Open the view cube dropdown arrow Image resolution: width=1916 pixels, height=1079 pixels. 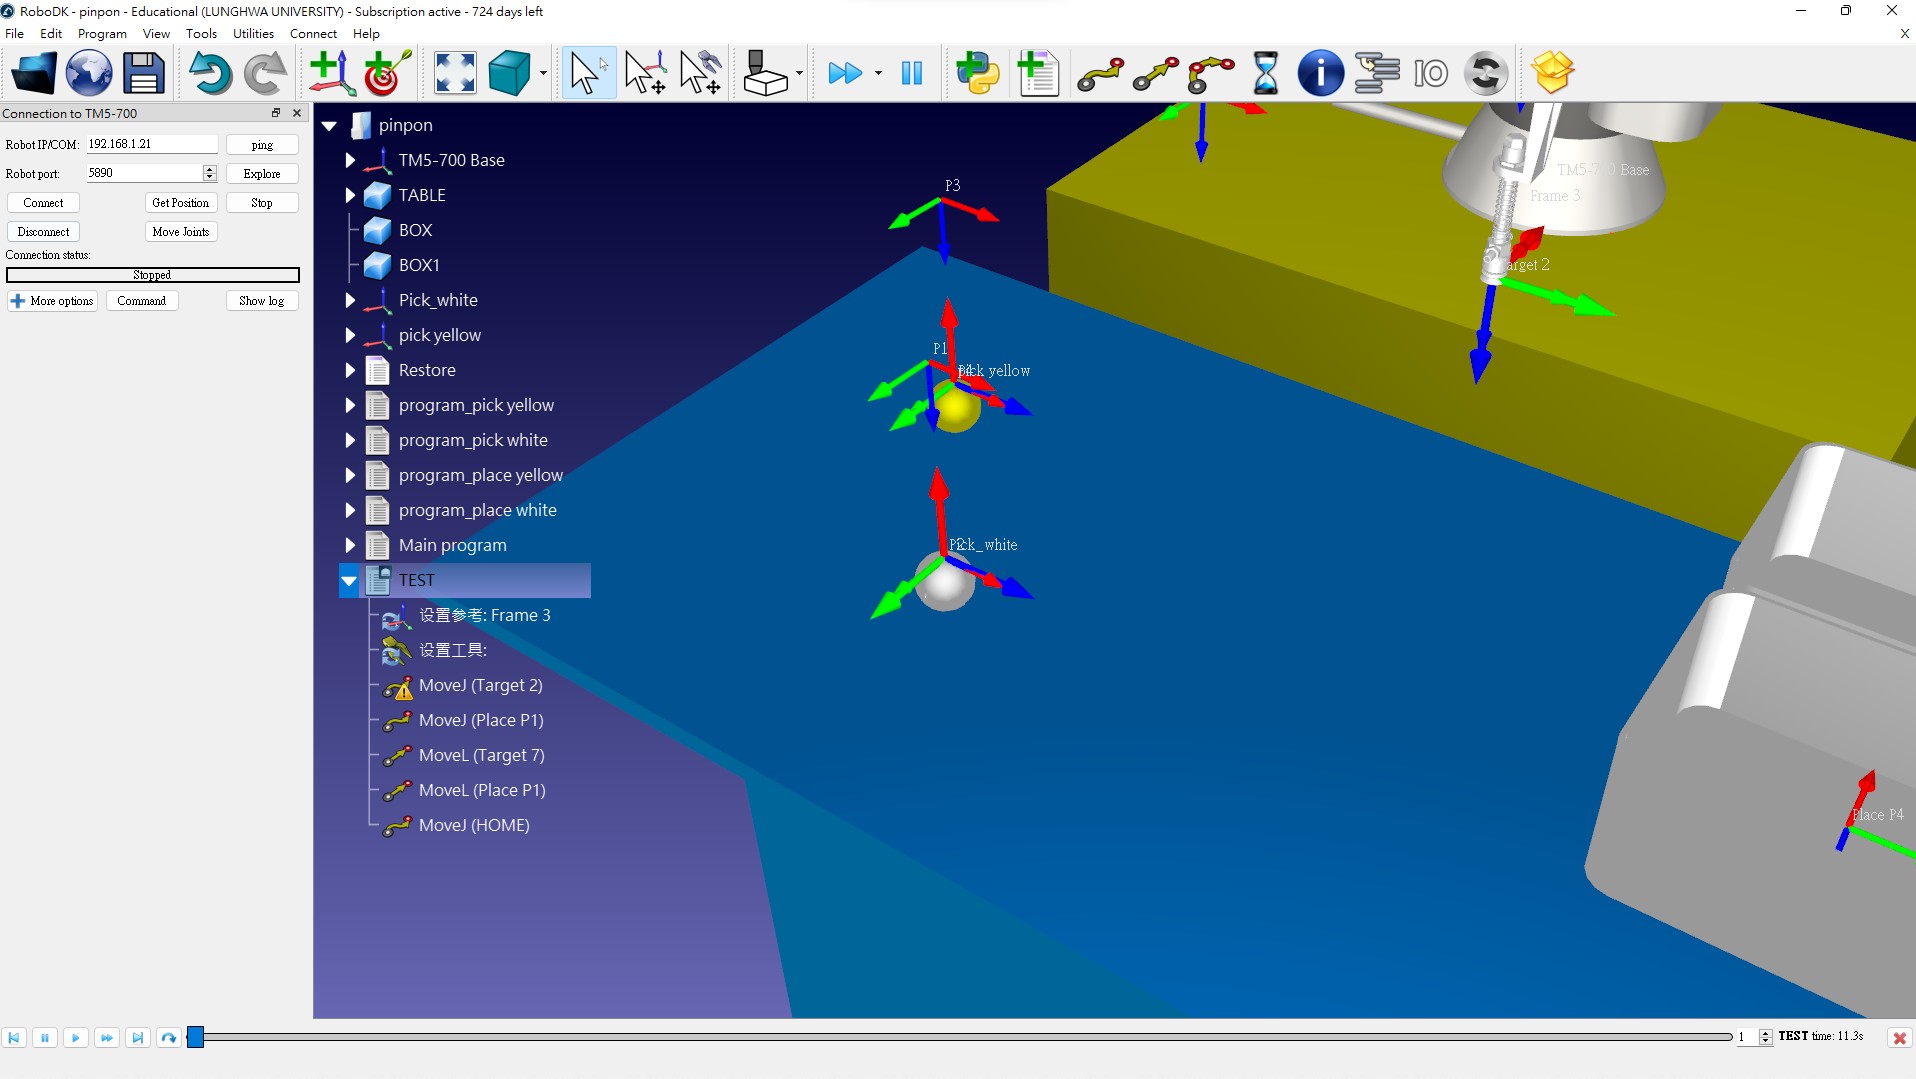click(543, 73)
